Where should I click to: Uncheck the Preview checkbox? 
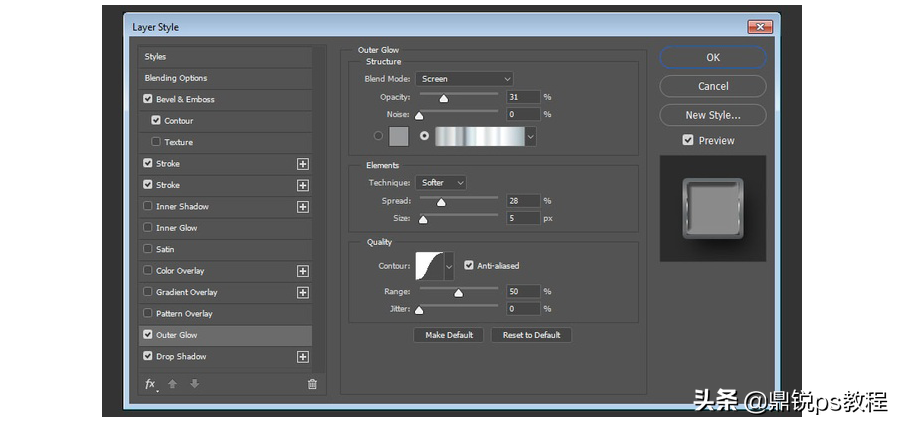click(688, 140)
